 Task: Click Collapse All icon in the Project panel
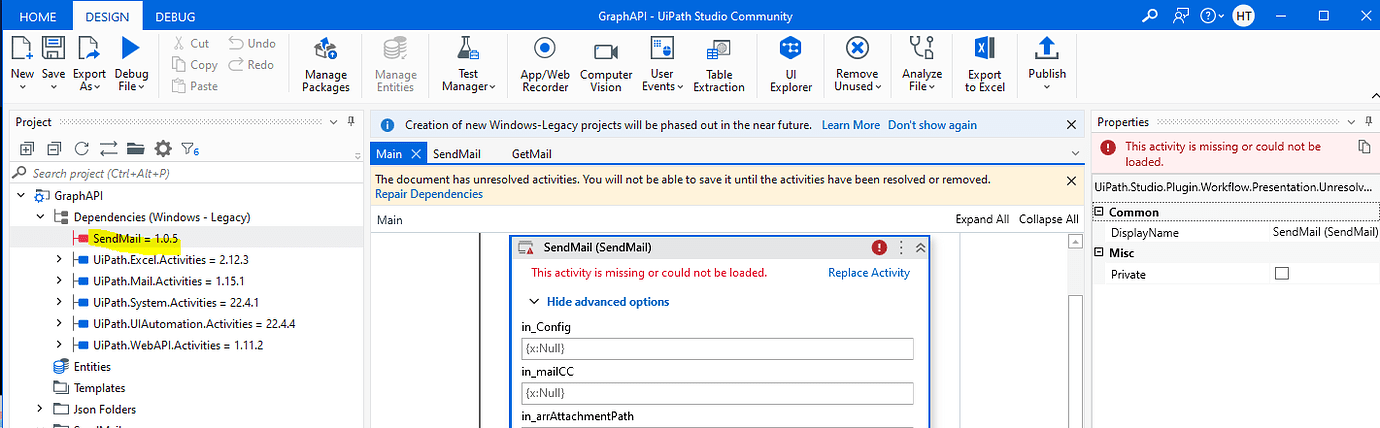[x=54, y=148]
